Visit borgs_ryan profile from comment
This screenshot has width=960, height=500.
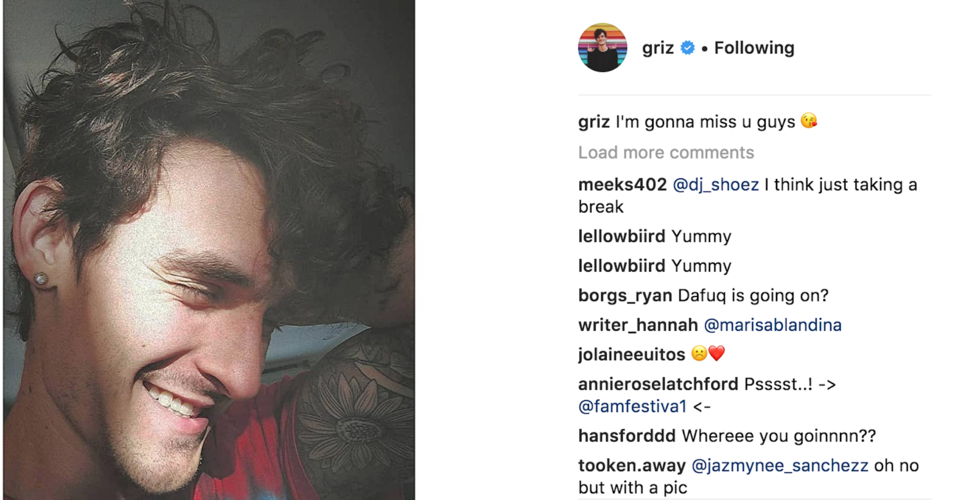[x=625, y=296]
